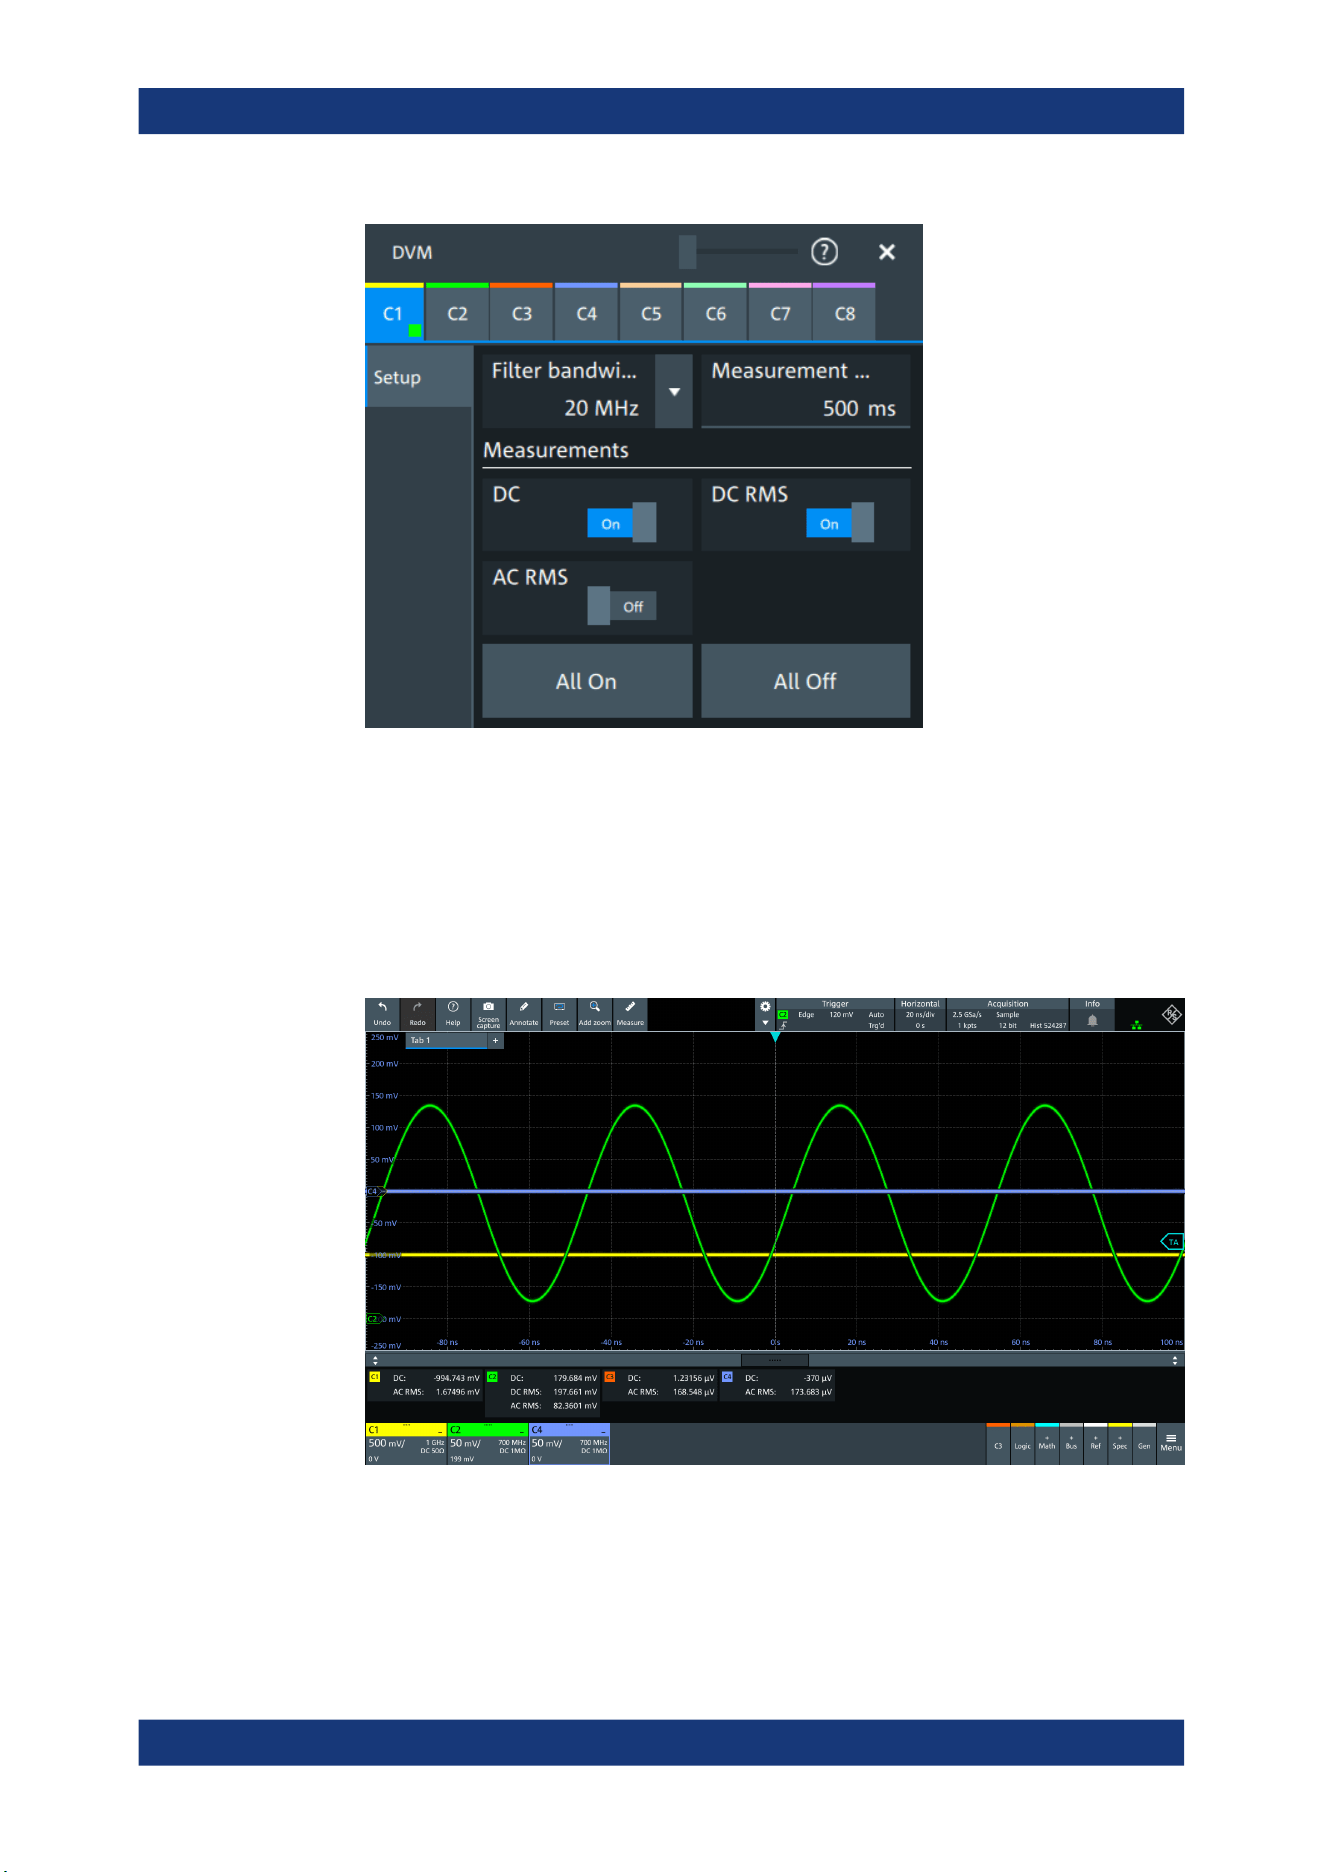Open the Filter bandwidth dropdown arrow
The width and height of the screenshot is (1324, 1872).
pyautogui.click(x=674, y=391)
